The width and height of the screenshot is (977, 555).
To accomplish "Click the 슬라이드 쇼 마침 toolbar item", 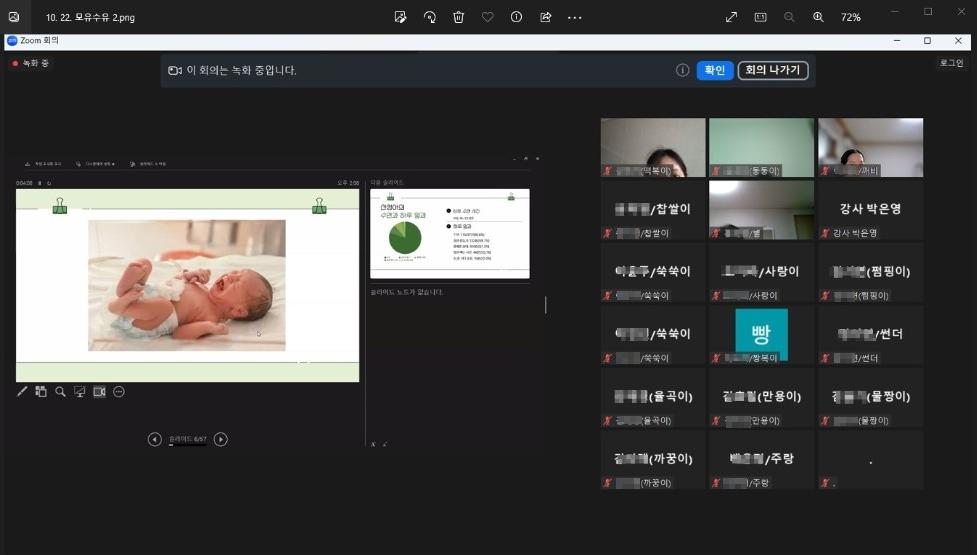I will (x=148, y=164).
